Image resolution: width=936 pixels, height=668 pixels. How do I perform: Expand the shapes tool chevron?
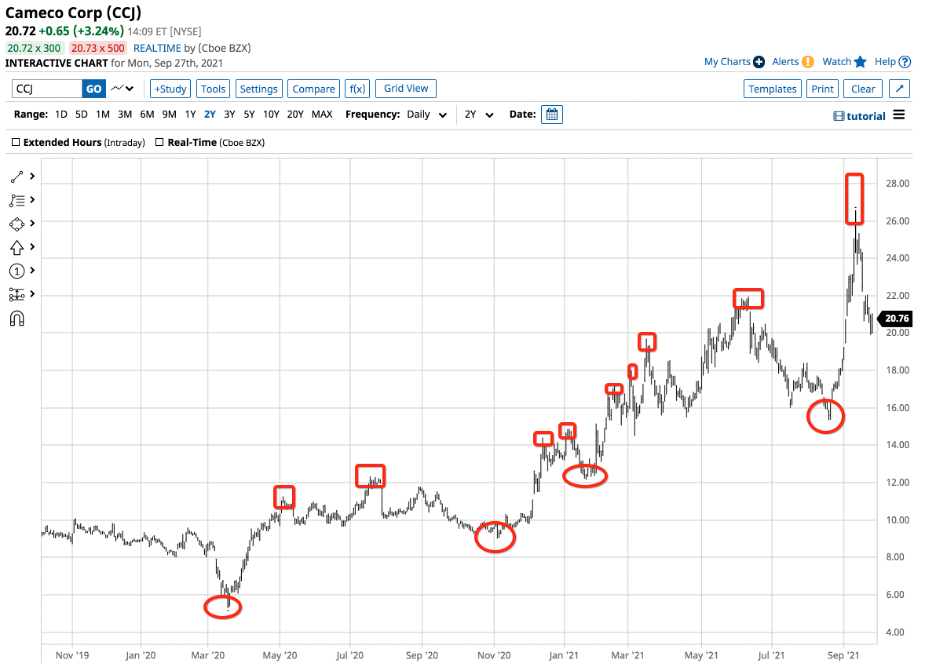pos(32,223)
